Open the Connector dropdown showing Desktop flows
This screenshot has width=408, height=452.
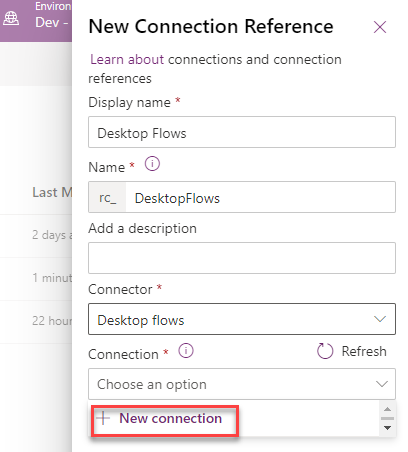click(x=242, y=319)
